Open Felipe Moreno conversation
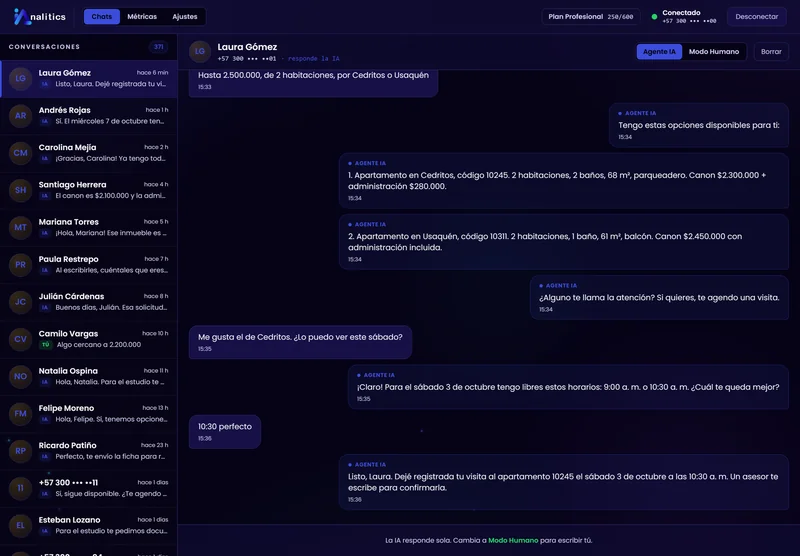The height and width of the screenshot is (556, 800). tap(89, 414)
